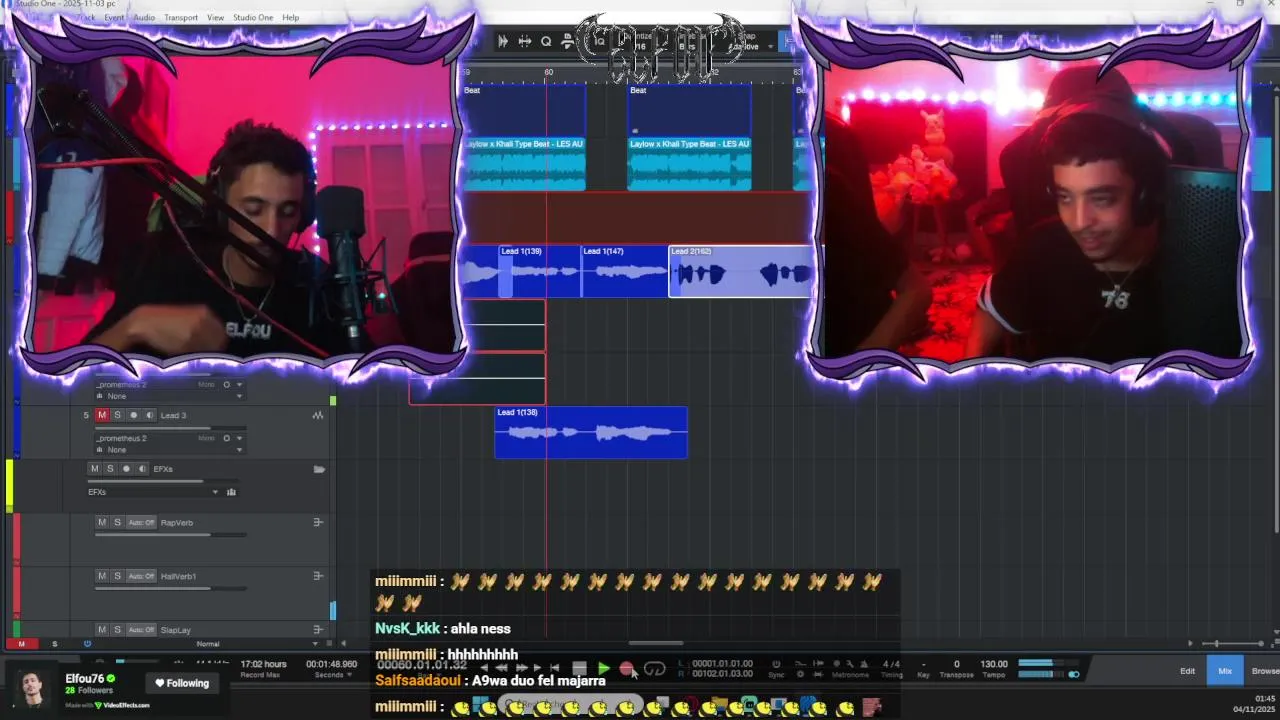Viewport: 1280px width, 720px height.
Task: Select the zoom magnifier tool in toolbar
Action: click(x=546, y=41)
